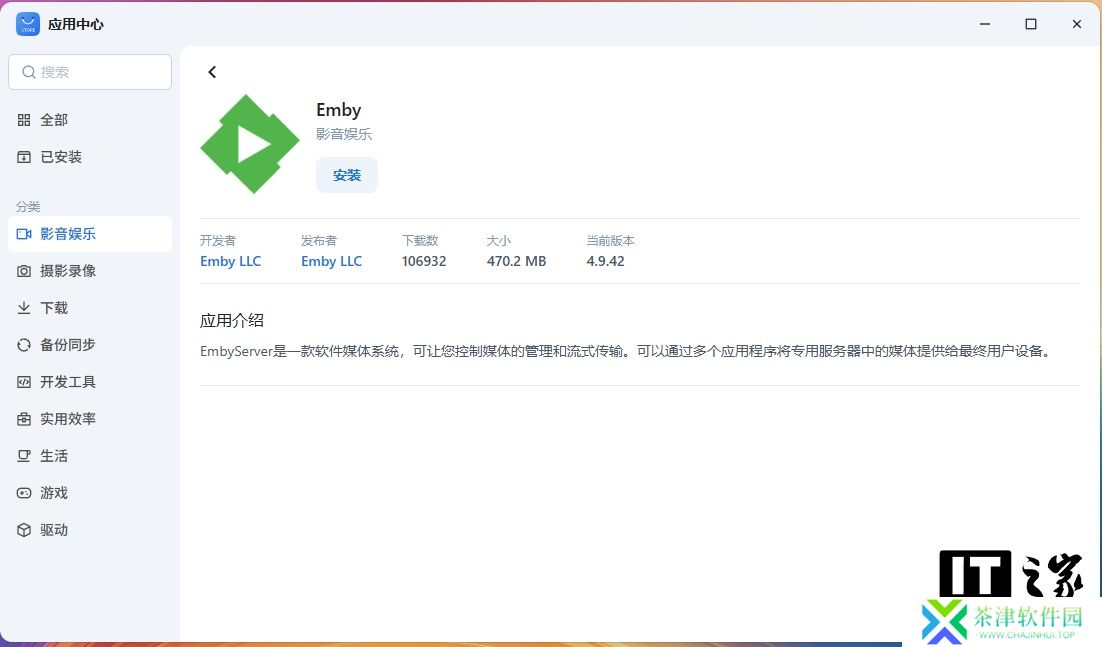The image size is (1102, 647).
Task: Select the 实用效率 category label
Action: pos(68,419)
